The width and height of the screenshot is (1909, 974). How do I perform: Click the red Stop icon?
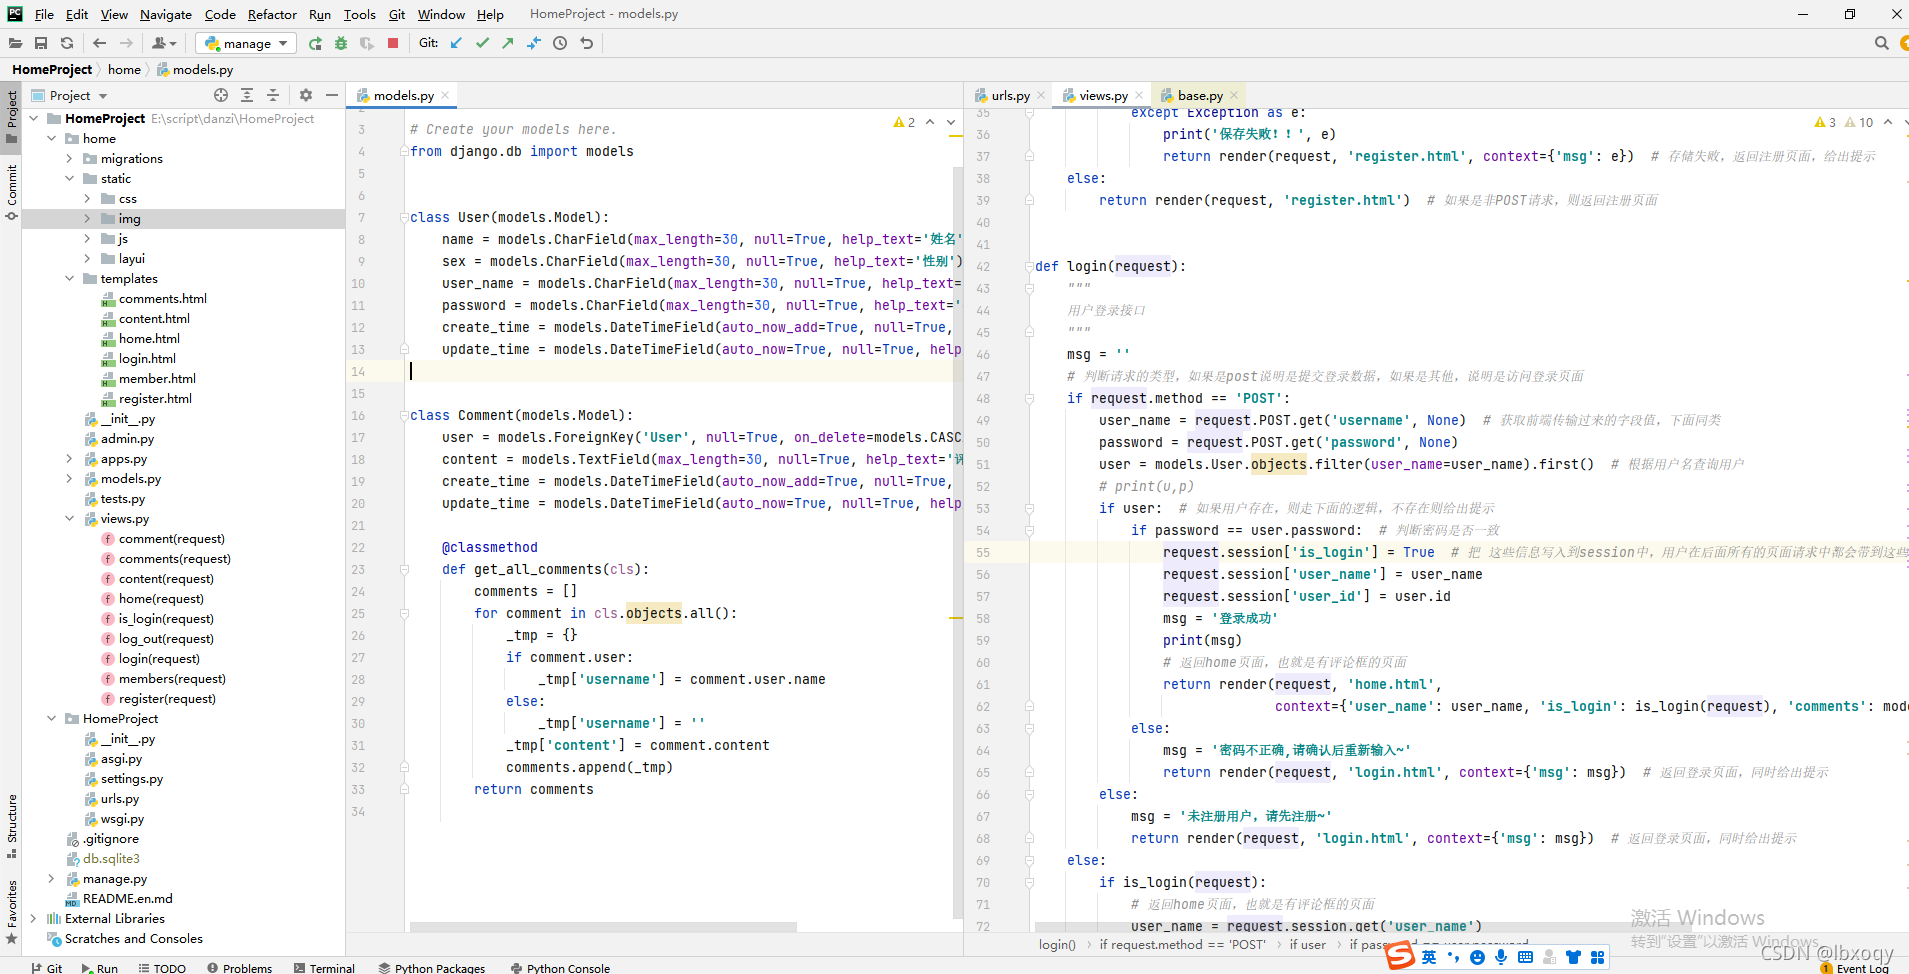pos(393,43)
